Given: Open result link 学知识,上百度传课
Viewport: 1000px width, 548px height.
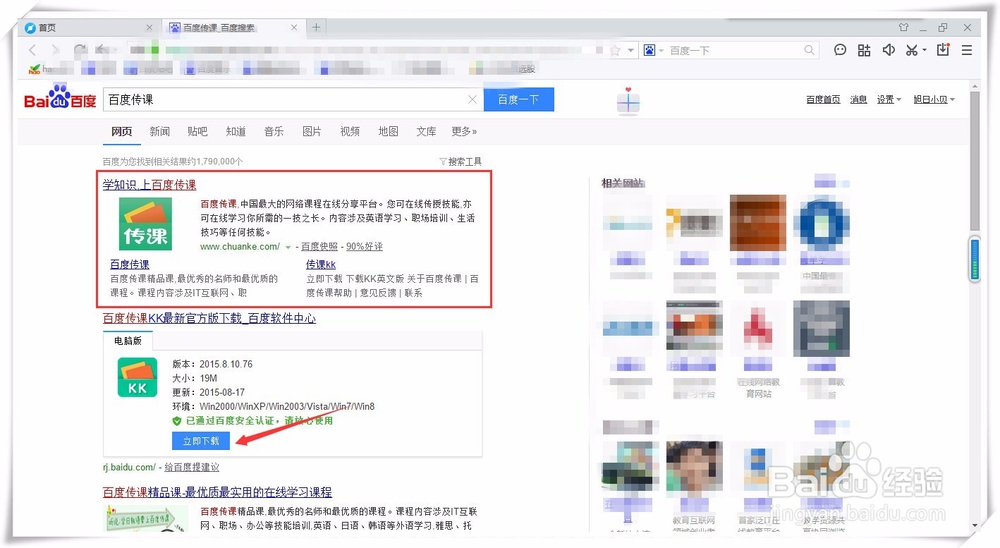Looking at the screenshot, I should point(150,185).
